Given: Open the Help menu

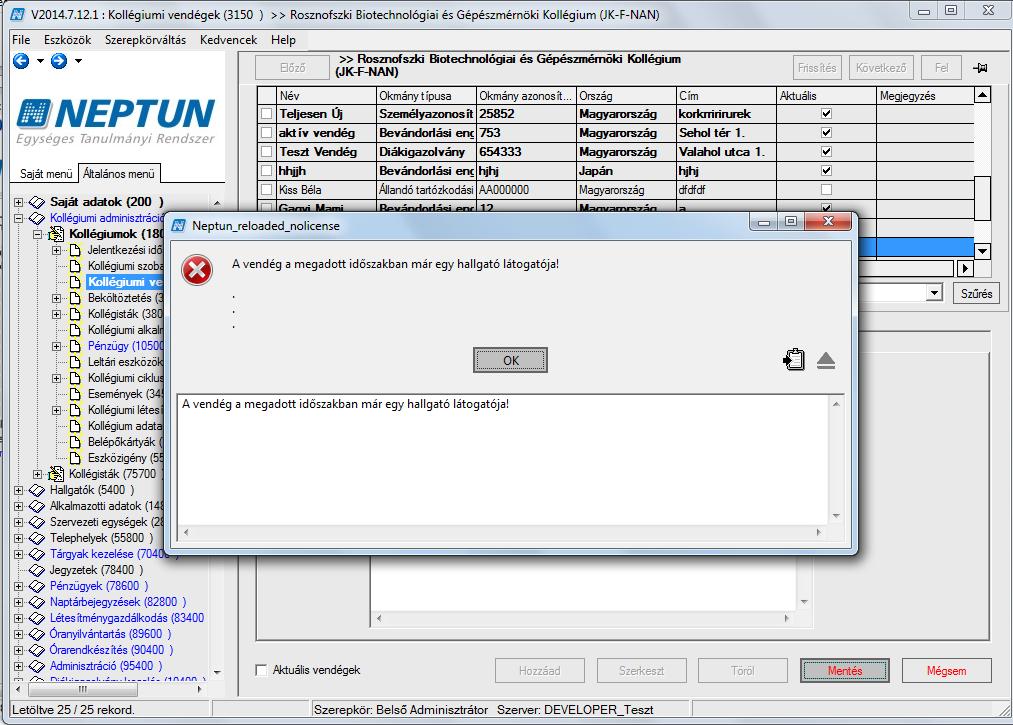Looking at the screenshot, I should point(283,39).
